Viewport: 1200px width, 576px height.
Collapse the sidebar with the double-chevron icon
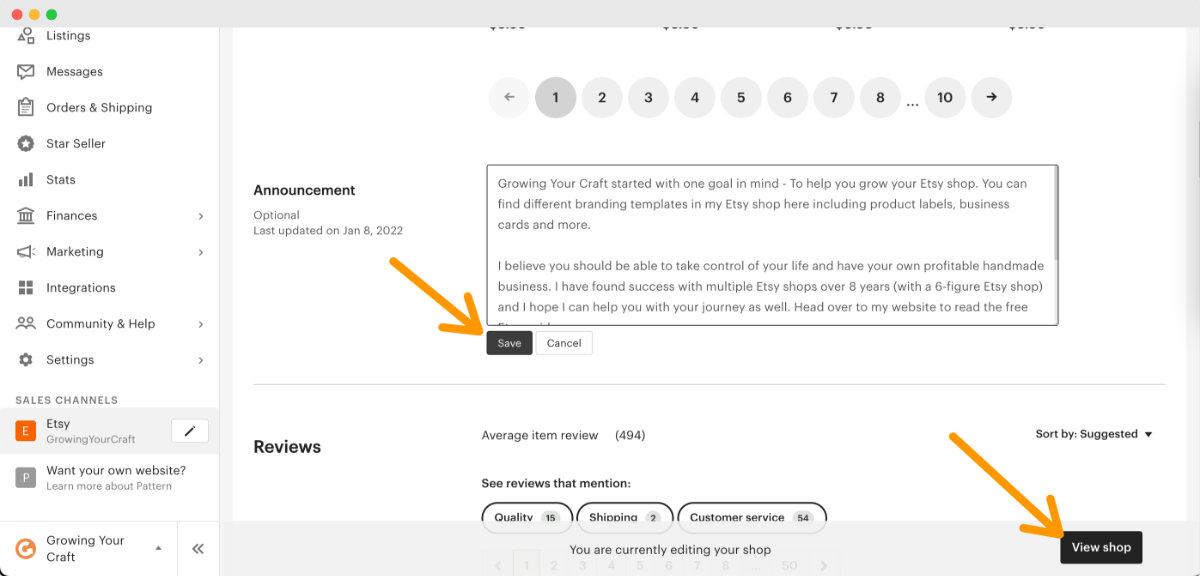pyautogui.click(x=197, y=548)
